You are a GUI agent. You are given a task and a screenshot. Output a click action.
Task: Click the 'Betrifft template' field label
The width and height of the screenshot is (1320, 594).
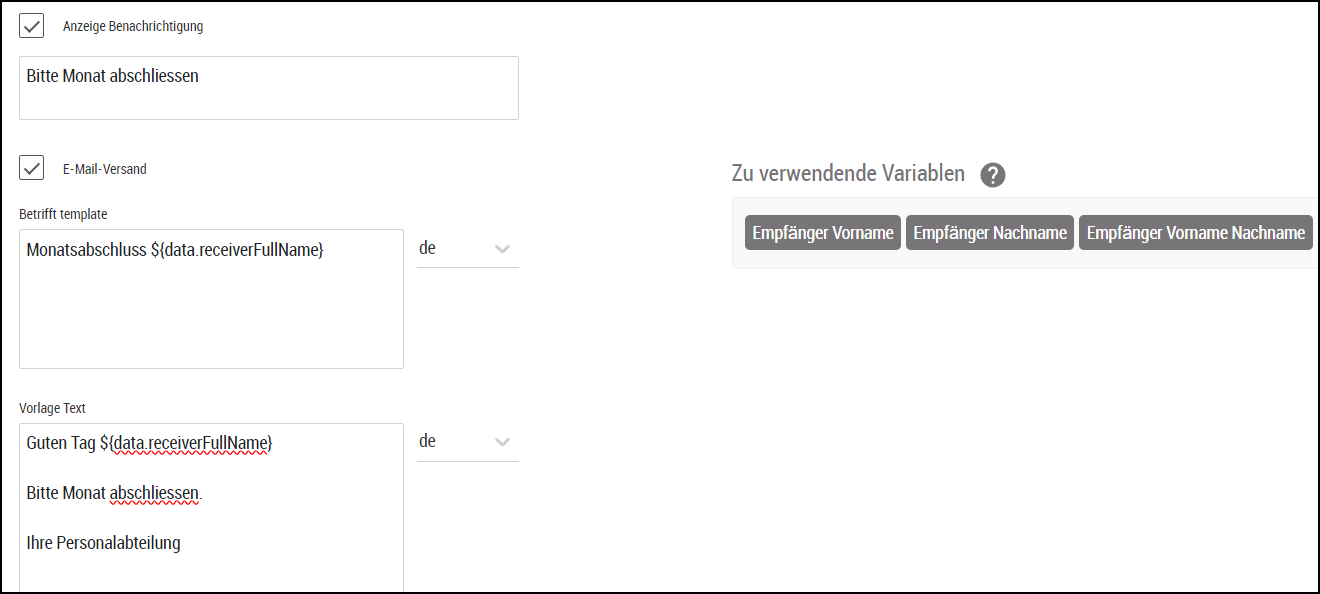pyautogui.click(x=63, y=214)
